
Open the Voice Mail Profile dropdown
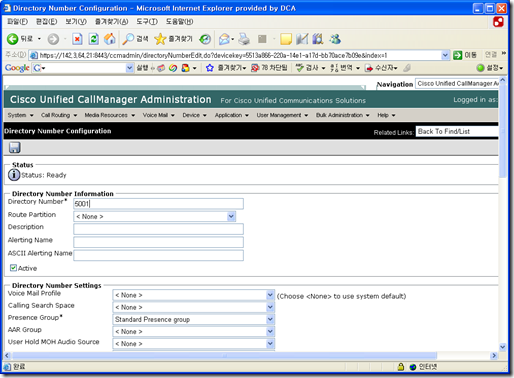[194, 295]
